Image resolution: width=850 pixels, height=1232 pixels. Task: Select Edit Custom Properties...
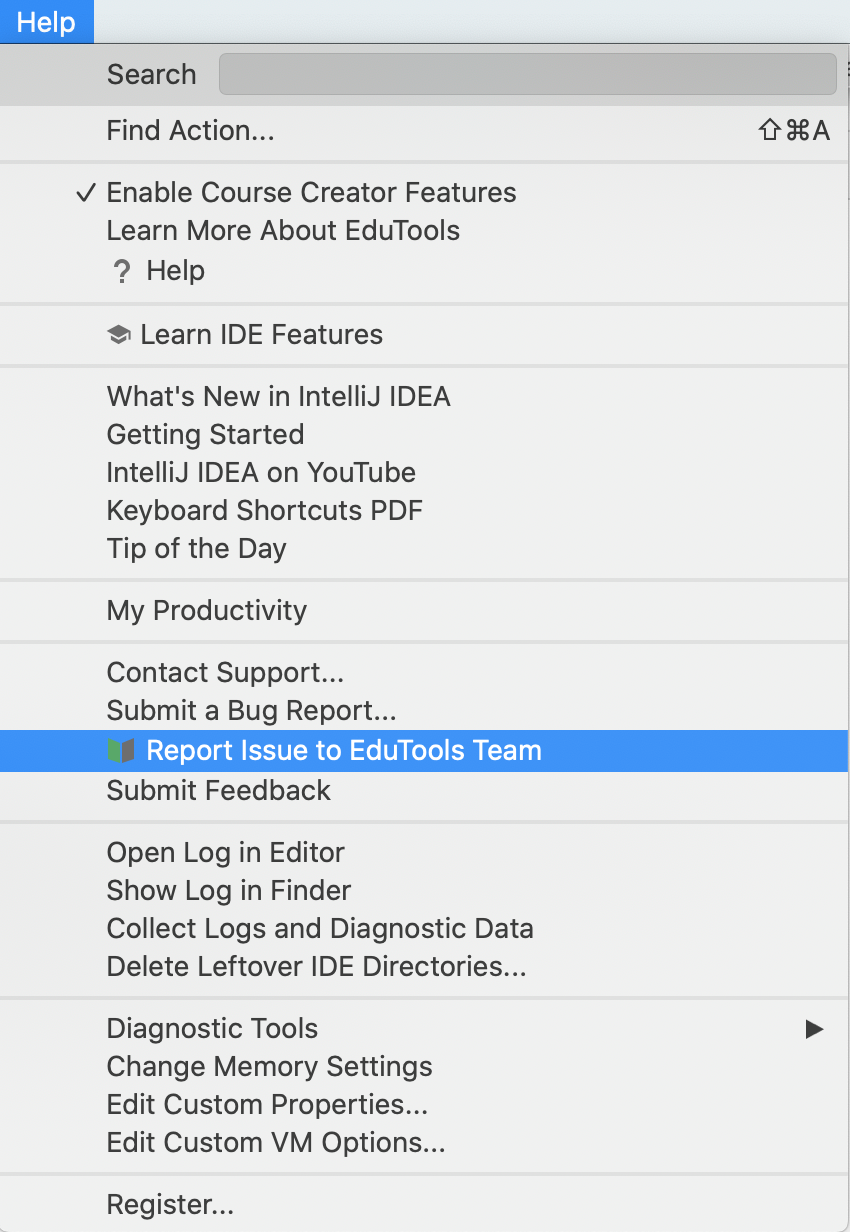point(424,1104)
